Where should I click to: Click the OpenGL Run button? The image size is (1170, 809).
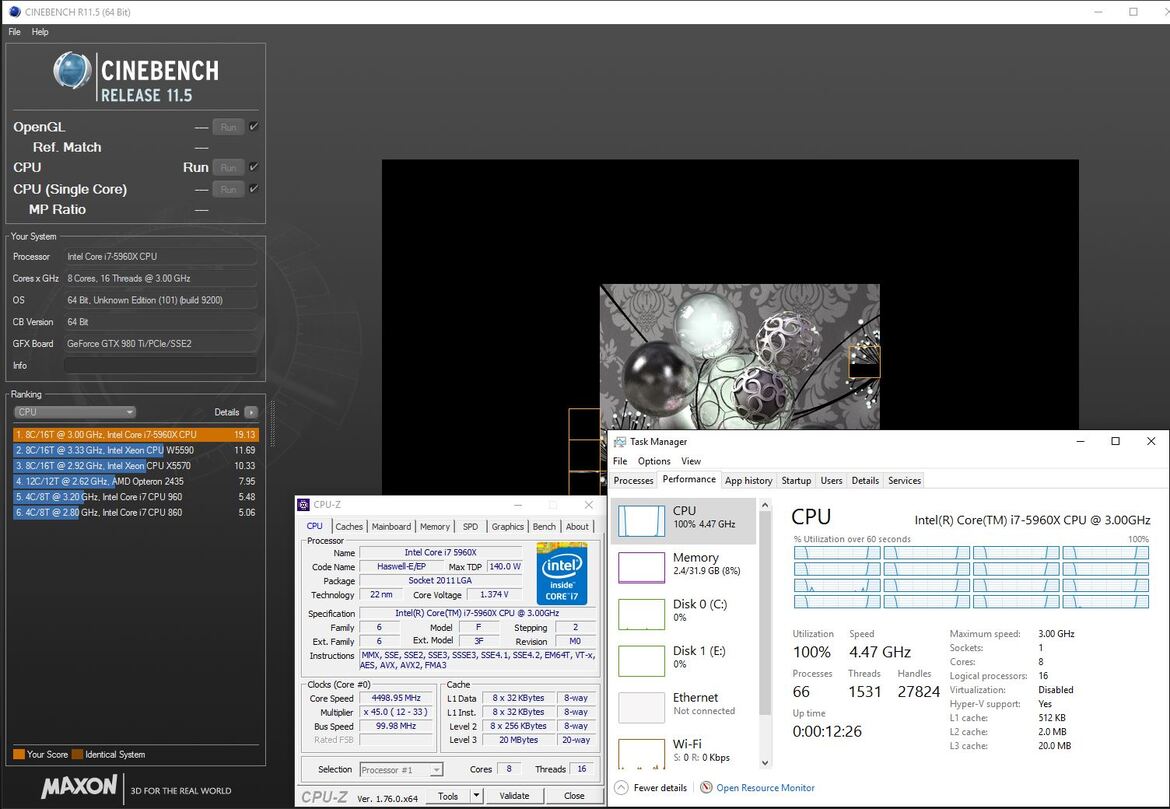tap(228, 127)
